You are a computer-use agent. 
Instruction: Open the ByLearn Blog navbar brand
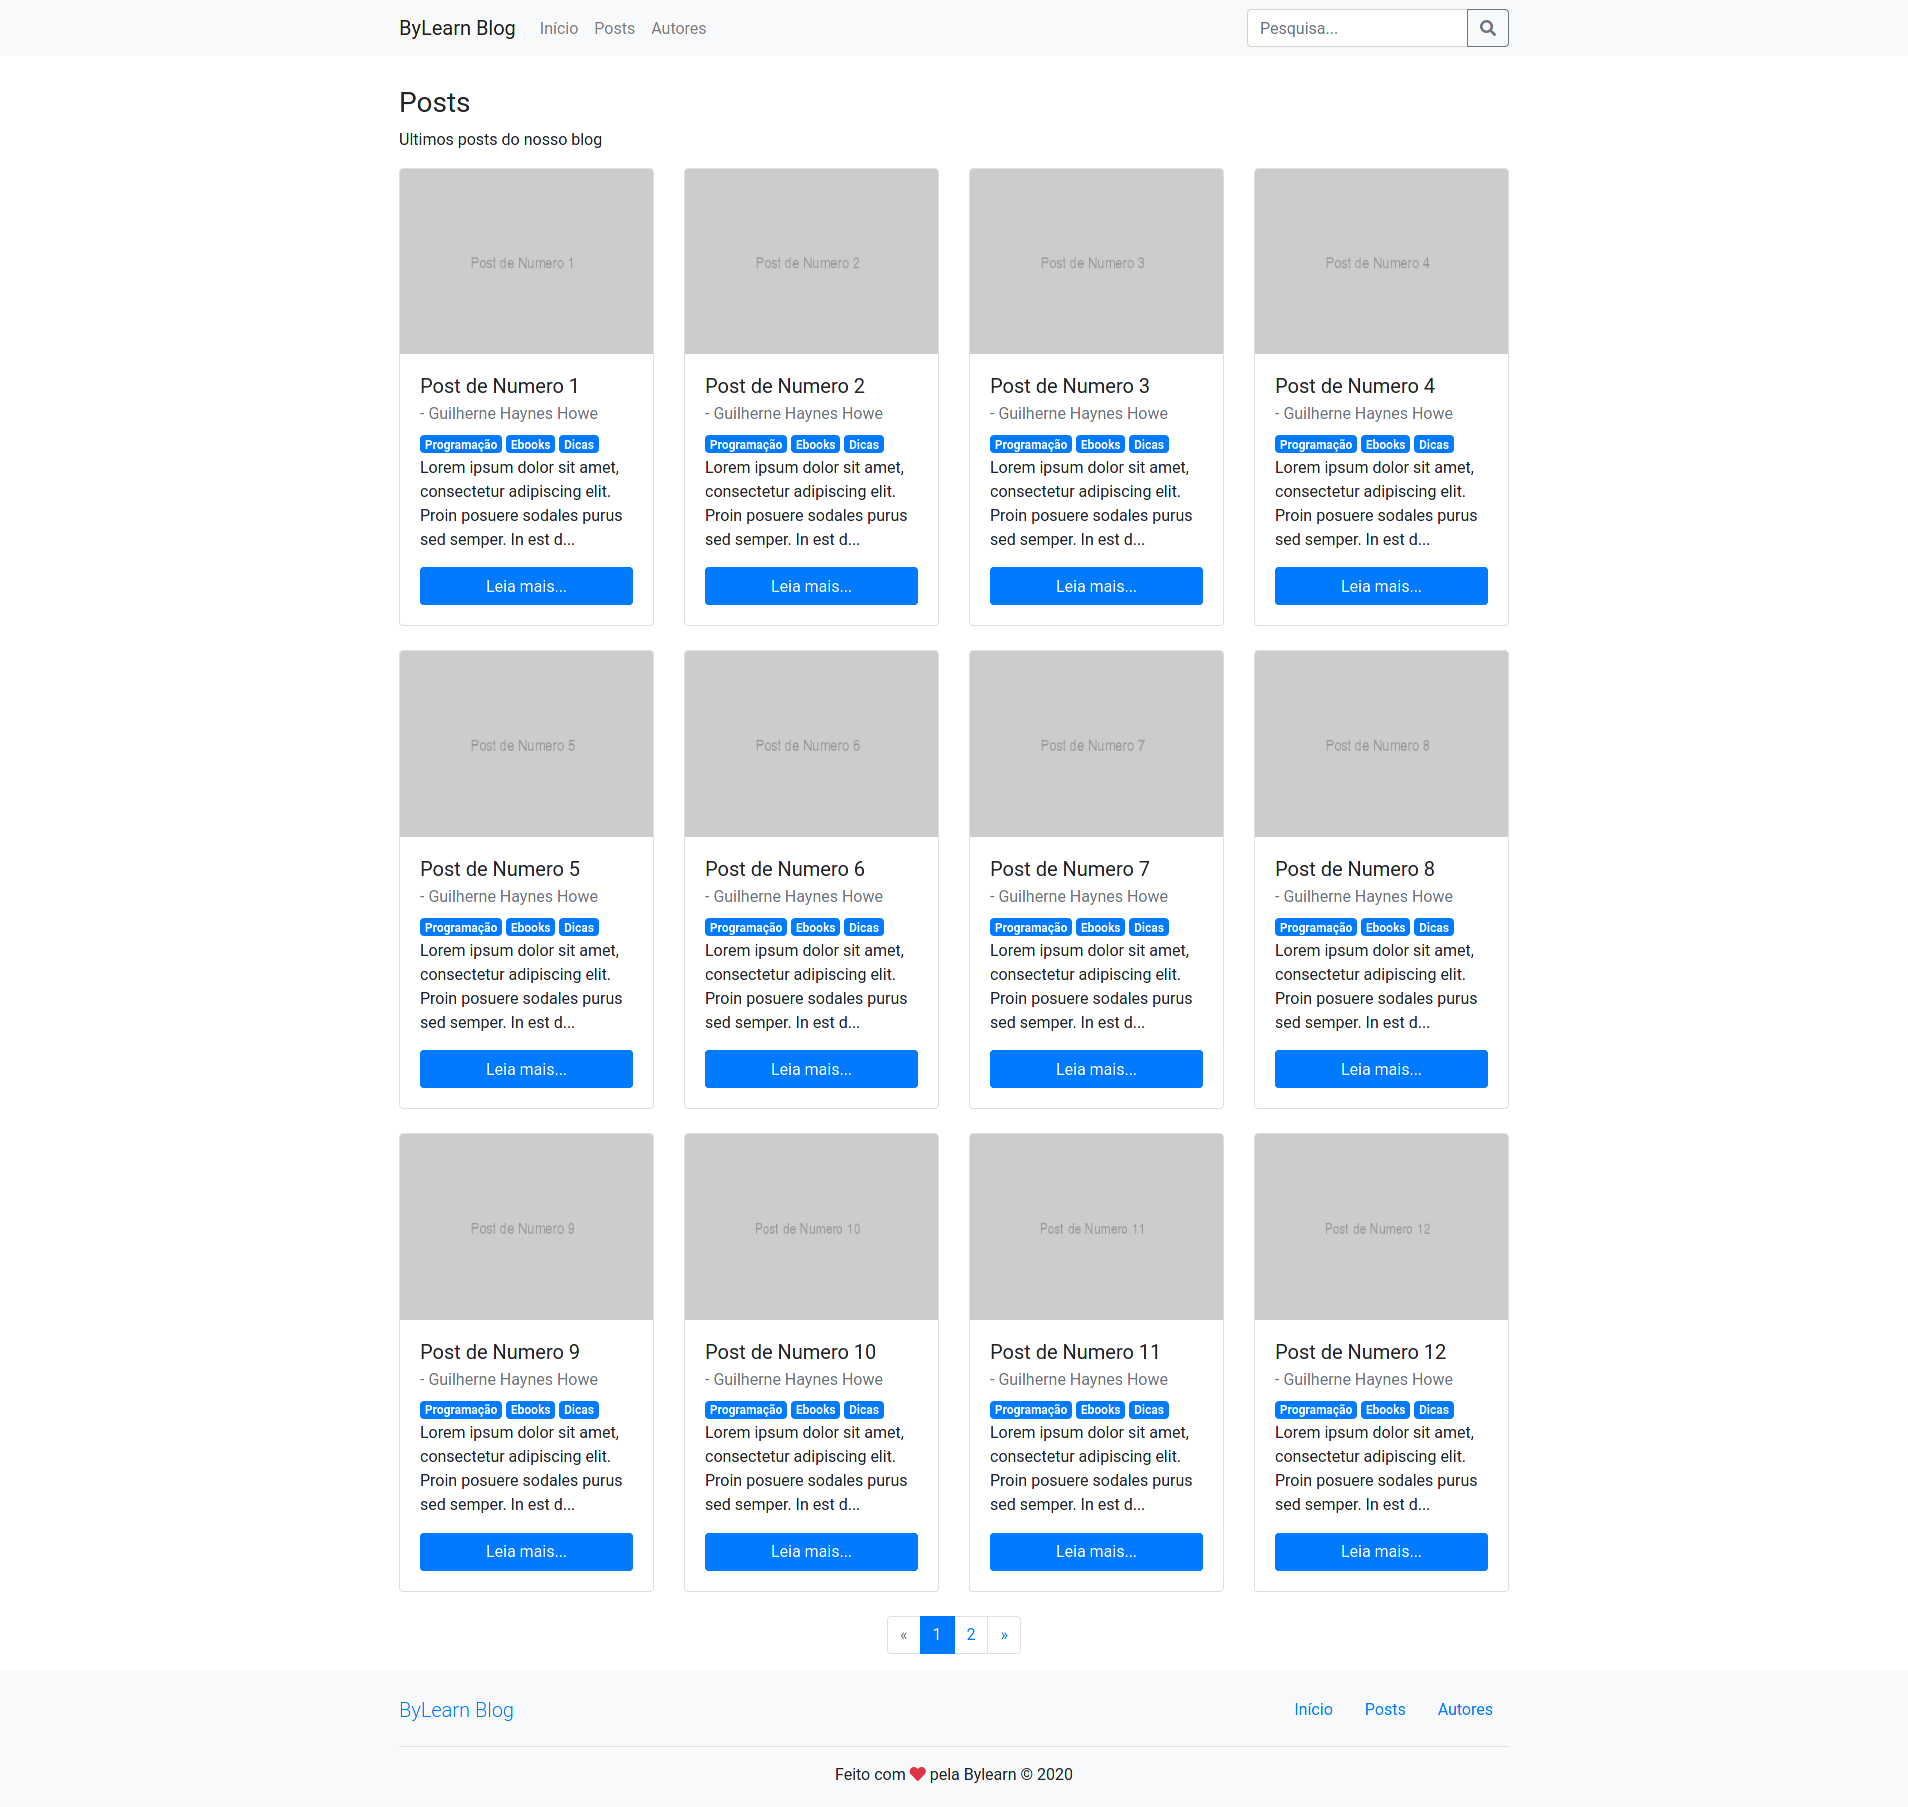point(457,28)
